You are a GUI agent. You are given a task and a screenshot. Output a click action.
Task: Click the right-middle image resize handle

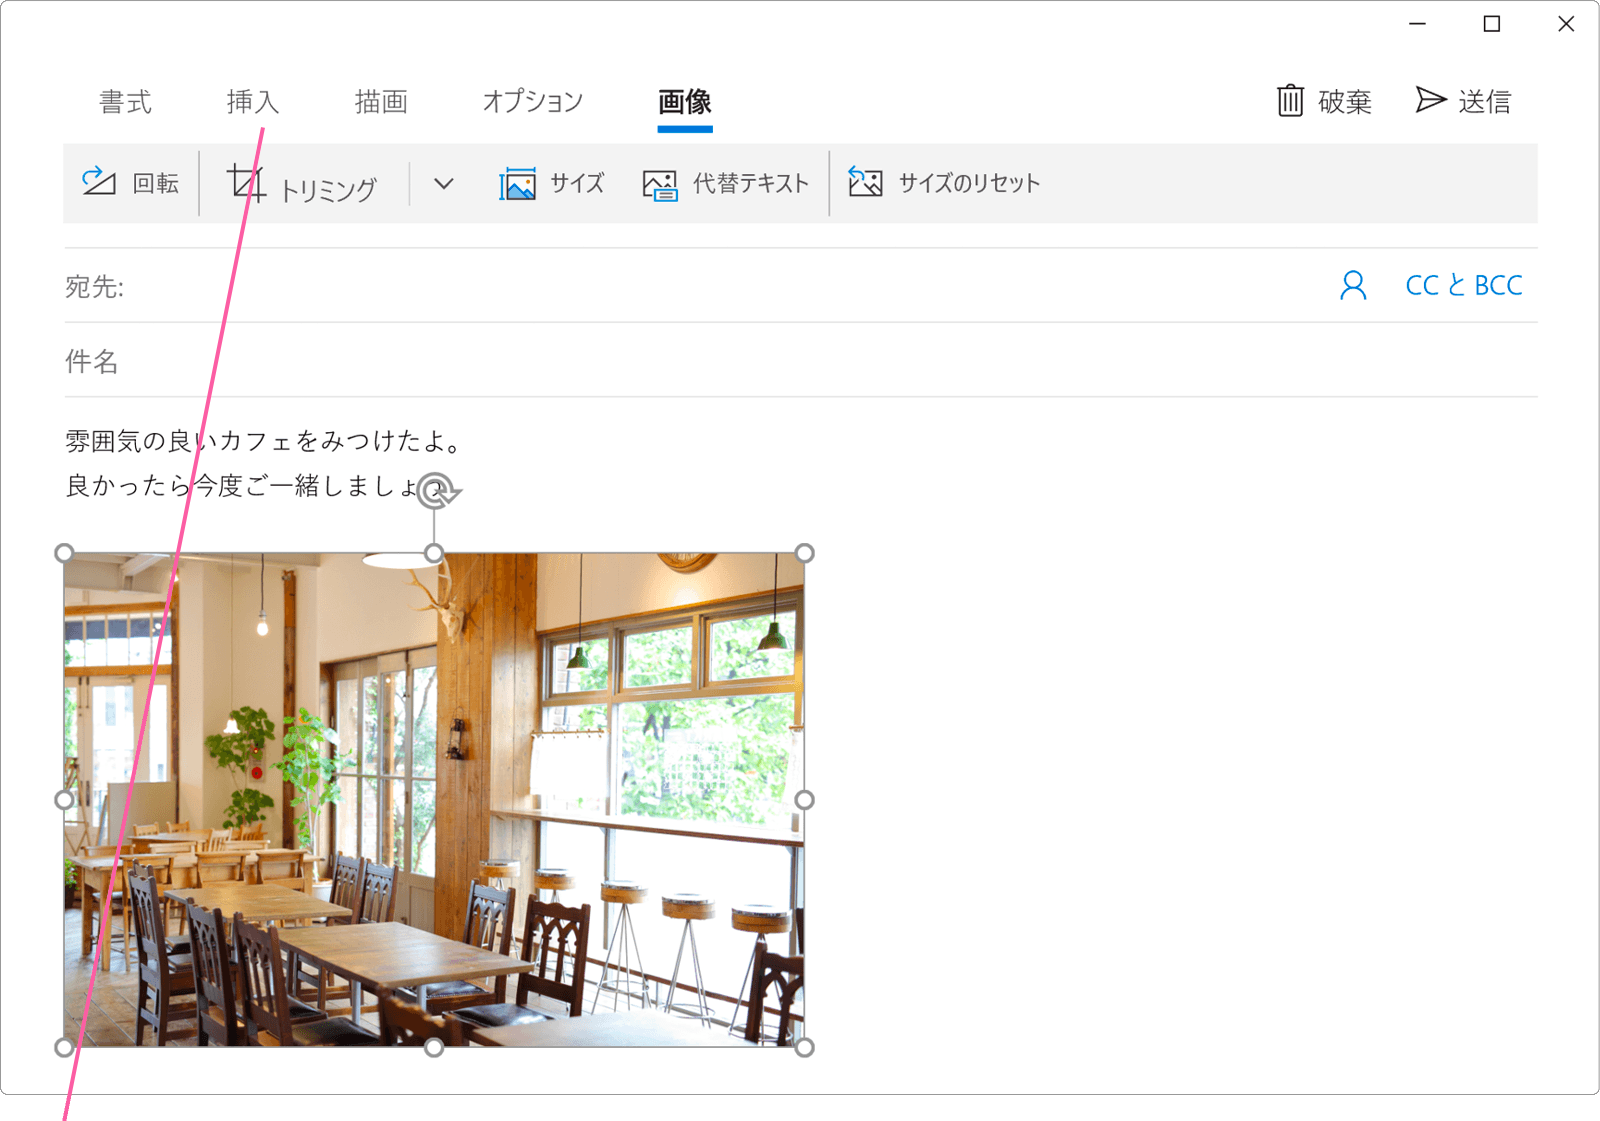(805, 800)
